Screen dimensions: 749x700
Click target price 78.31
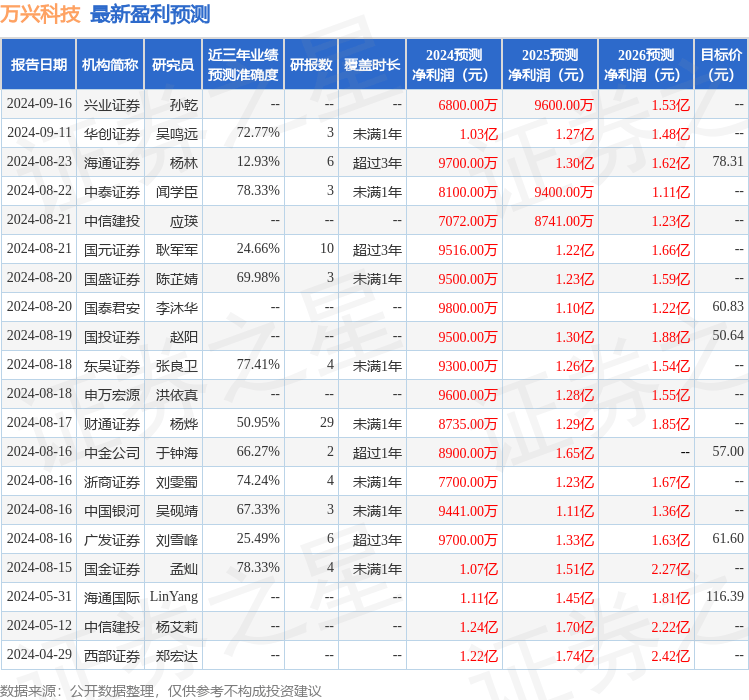pos(728,162)
